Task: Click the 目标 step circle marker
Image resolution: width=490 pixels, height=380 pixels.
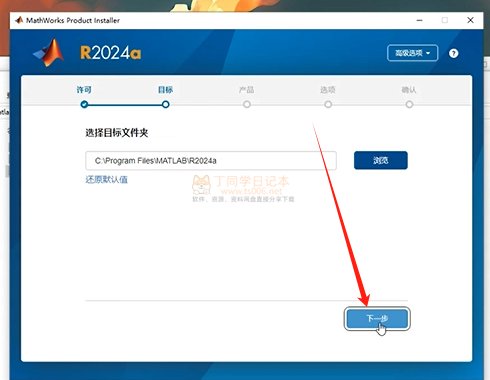Action: pyautogui.click(x=166, y=105)
